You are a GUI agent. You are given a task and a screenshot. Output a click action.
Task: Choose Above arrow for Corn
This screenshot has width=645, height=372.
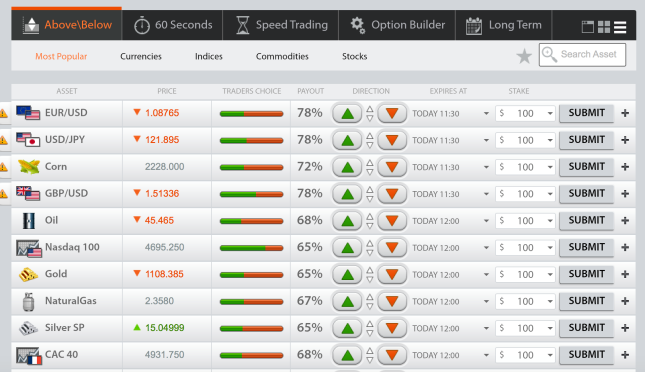click(x=347, y=167)
